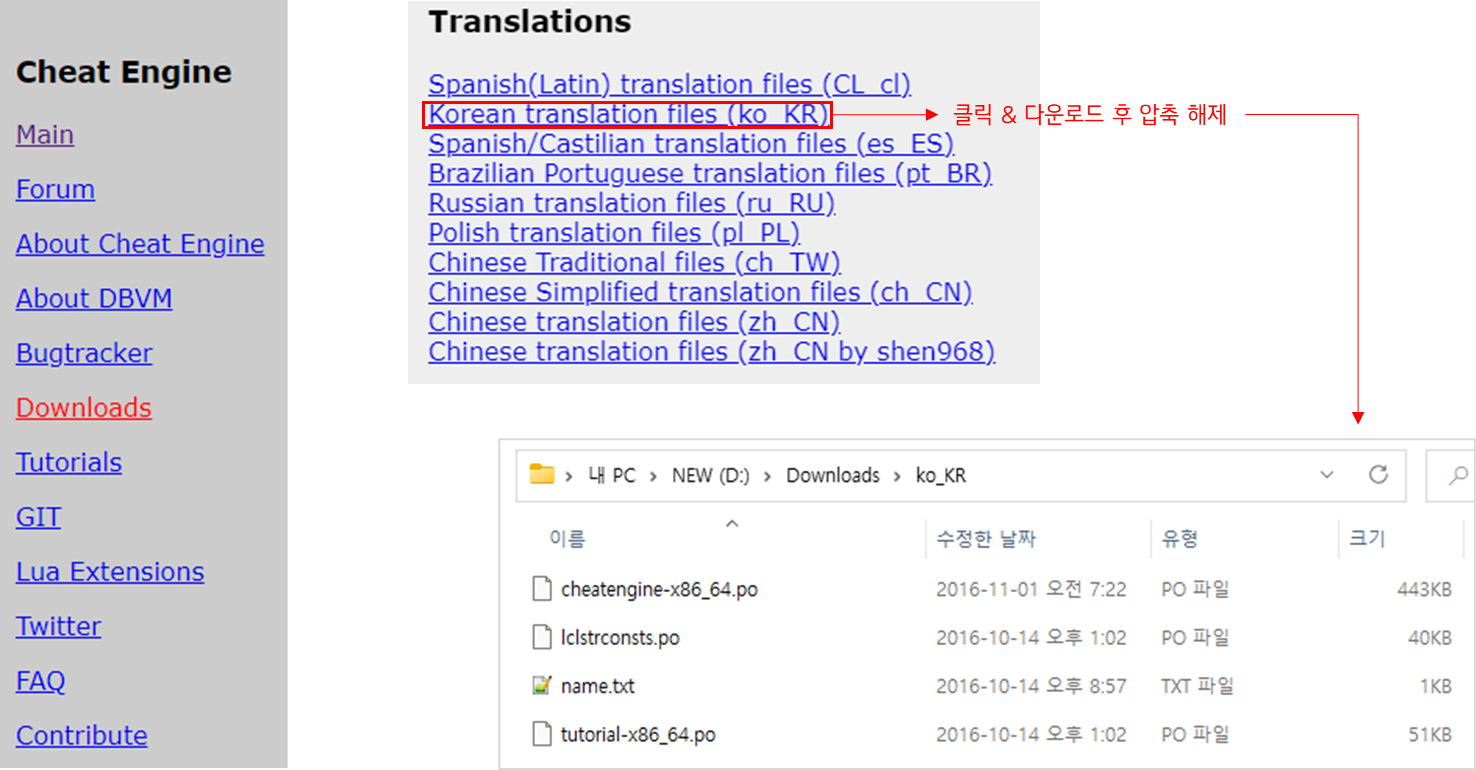Sort files by 유형 column header
Image resolution: width=1476 pixels, height=770 pixels.
pos(1180,539)
